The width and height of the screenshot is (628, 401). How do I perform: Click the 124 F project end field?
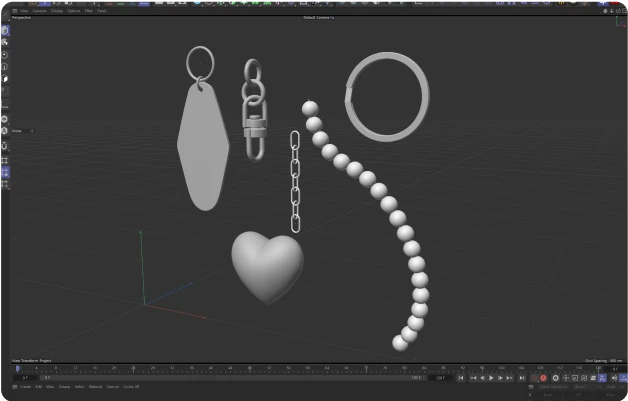click(x=440, y=378)
